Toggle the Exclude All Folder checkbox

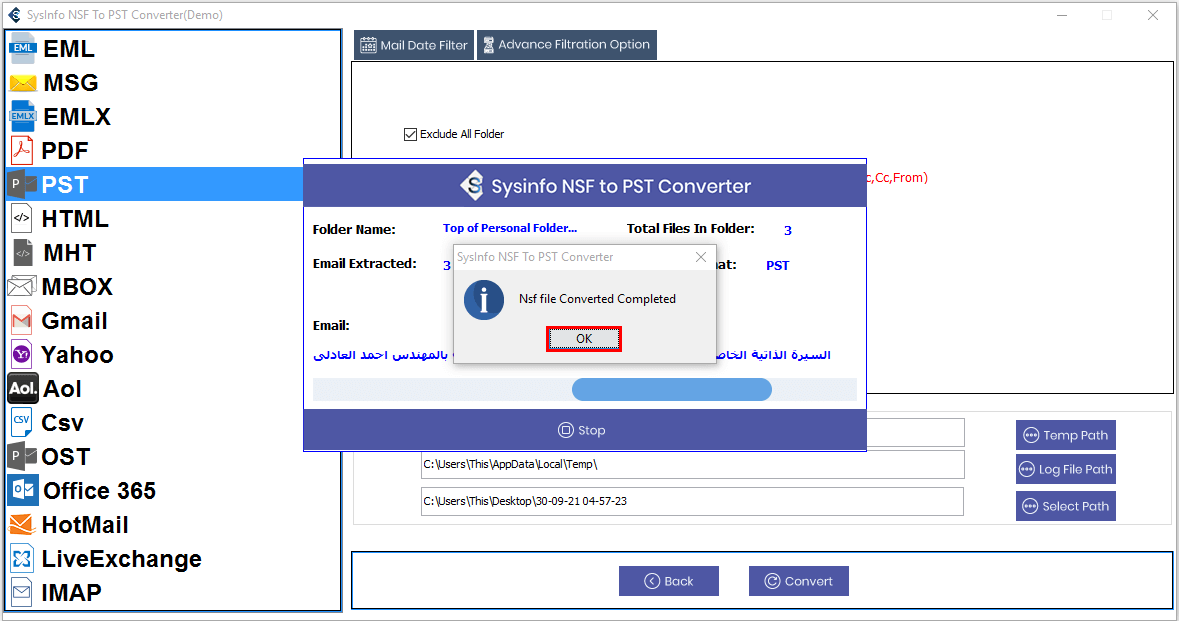411,135
